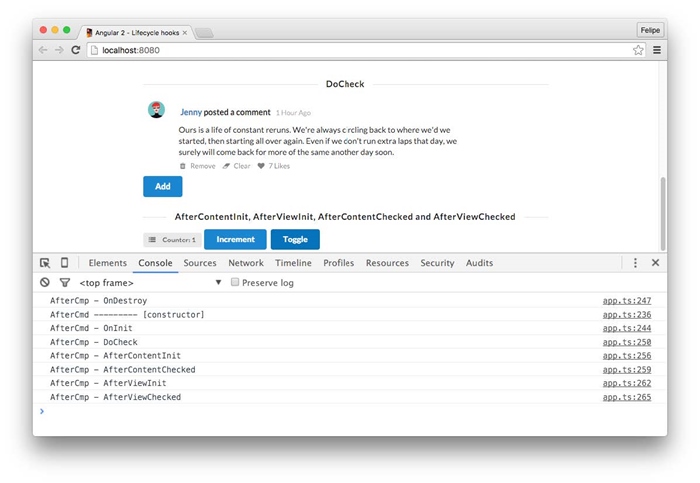Click the console filter funnel icon
700x483 pixels.
click(64, 283)
